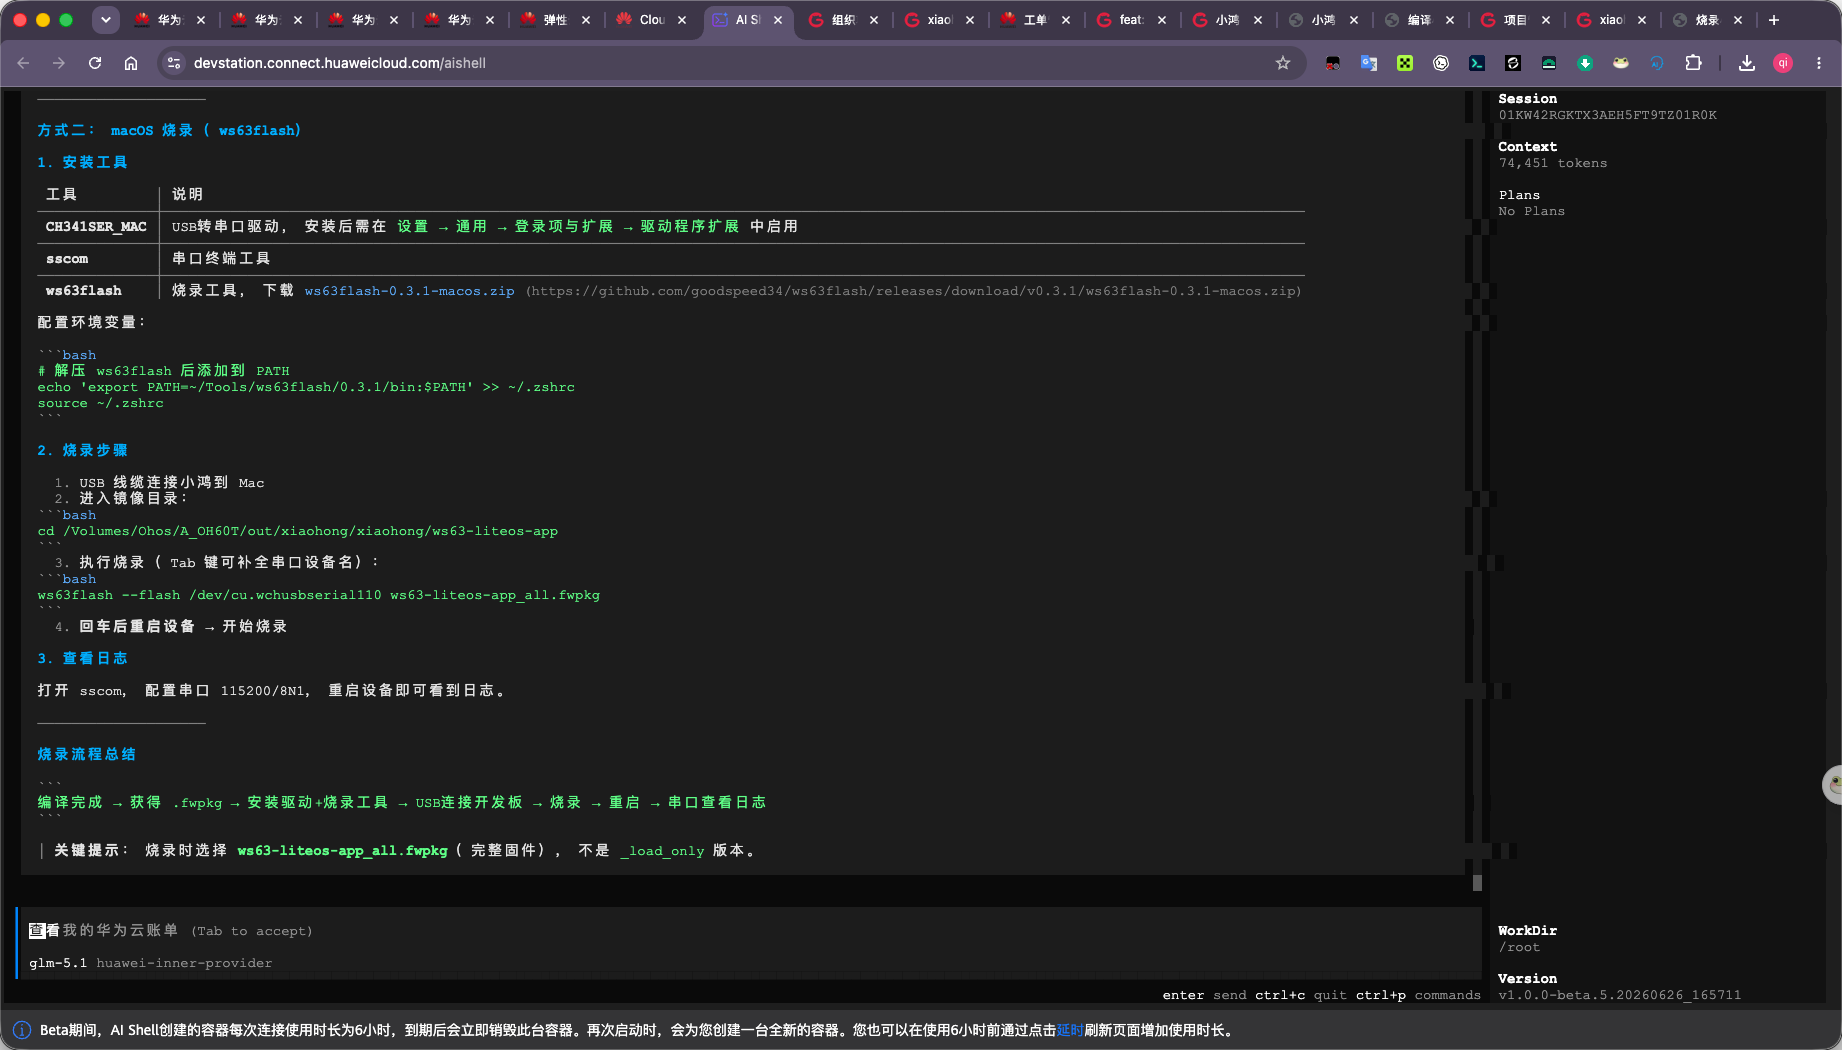Switch to the 'Clou' tab

tap(651, 20)
